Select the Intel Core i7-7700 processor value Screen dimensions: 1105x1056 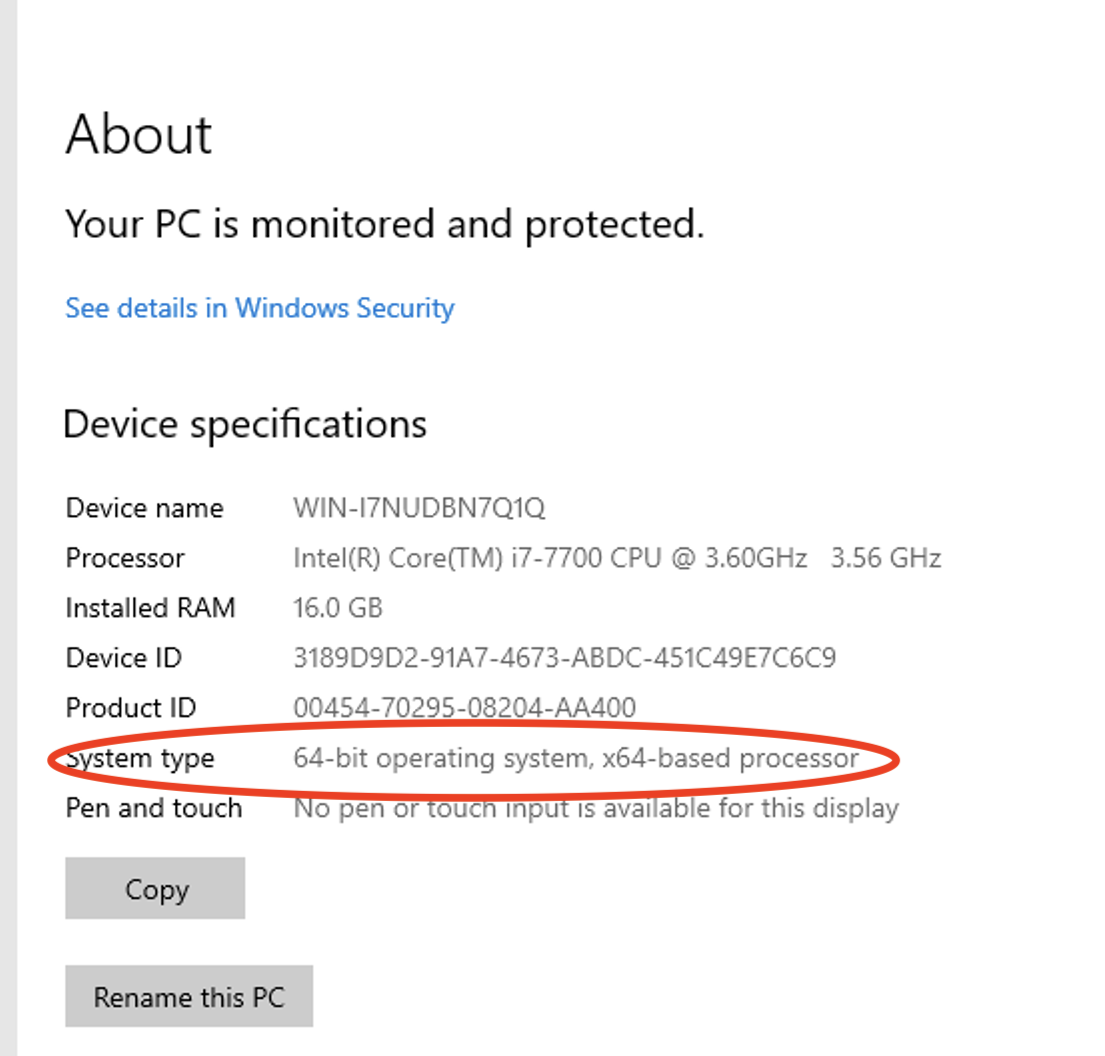616,558
